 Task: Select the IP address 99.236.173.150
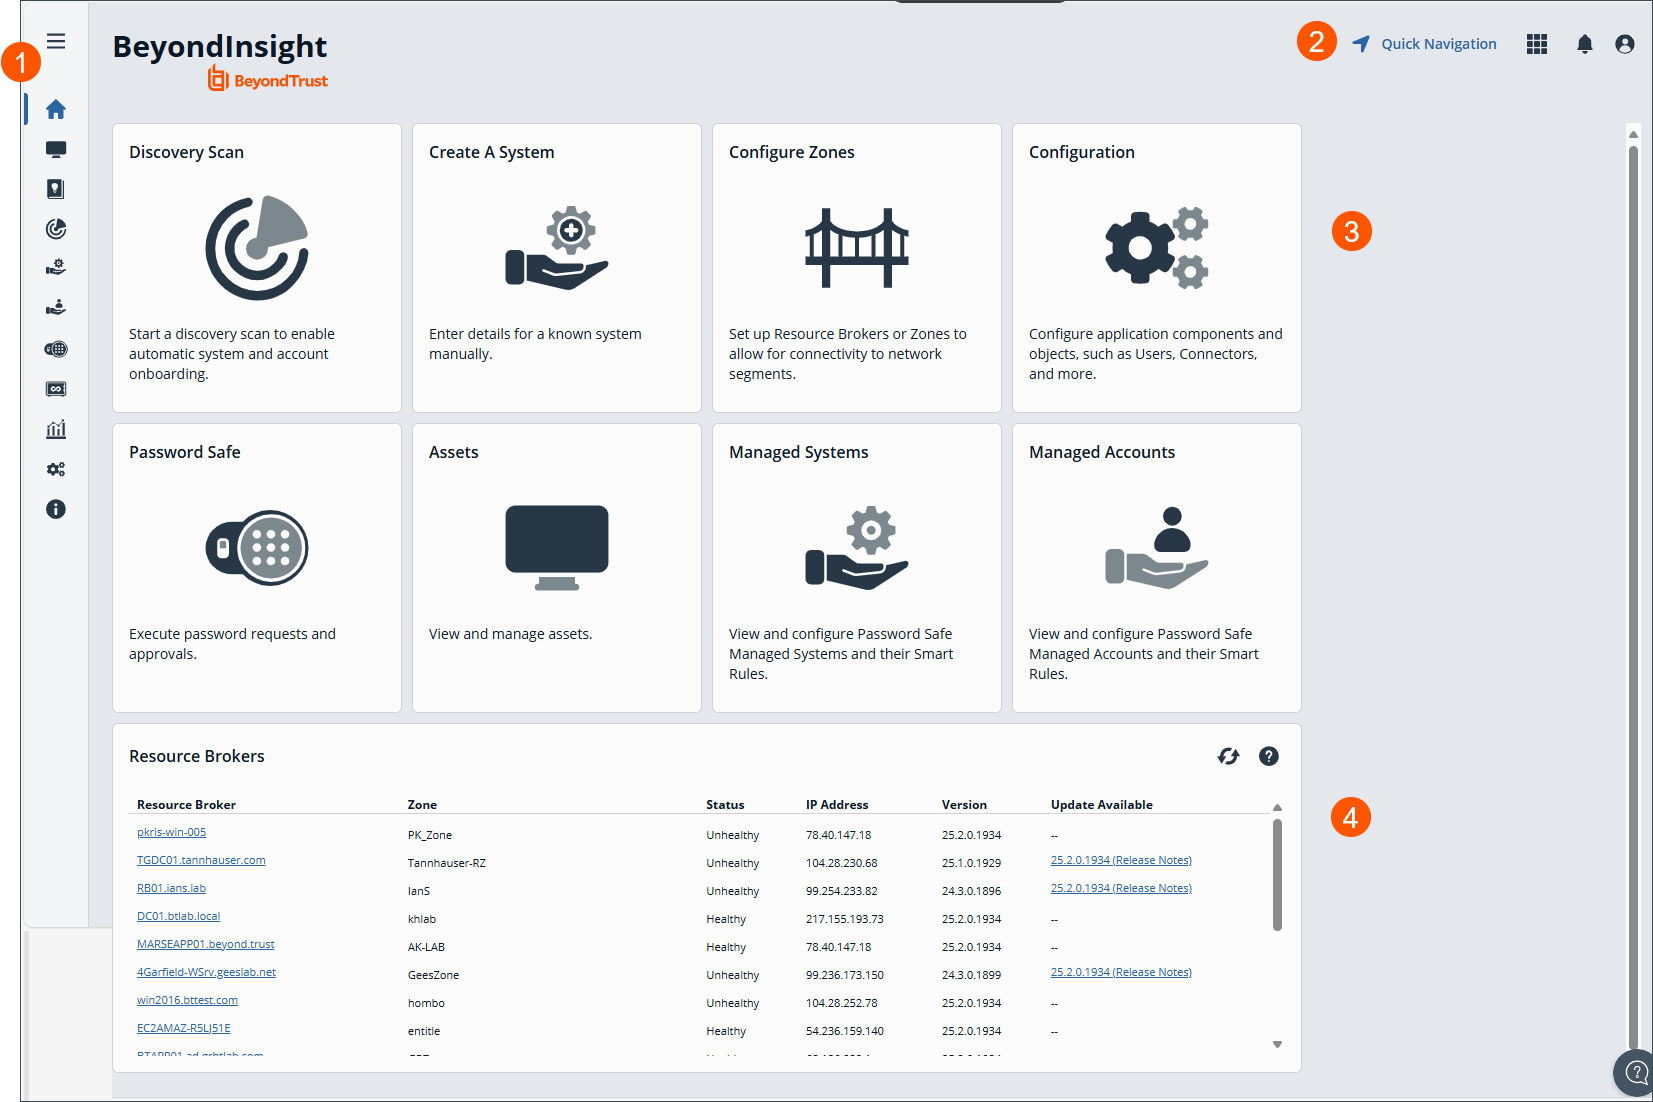pyautogui.click(x=845, y=975)
